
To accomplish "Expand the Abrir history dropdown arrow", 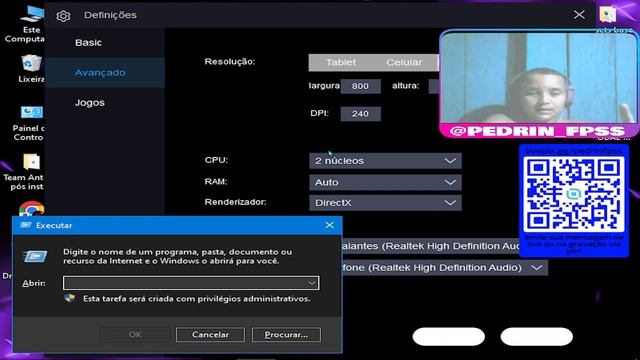I will pyautogui.click(x=312, y=283).
